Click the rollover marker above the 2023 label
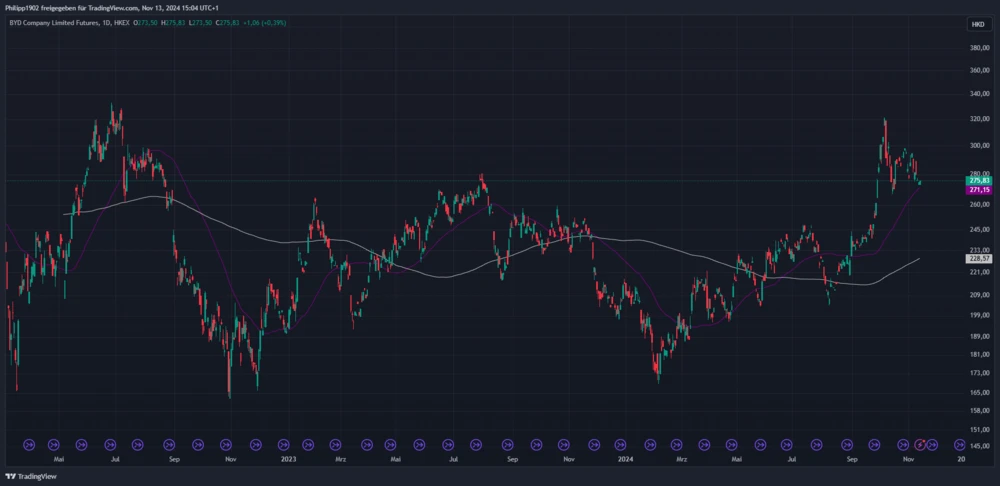Screen dimensions: 1000x486 (285, 443)
